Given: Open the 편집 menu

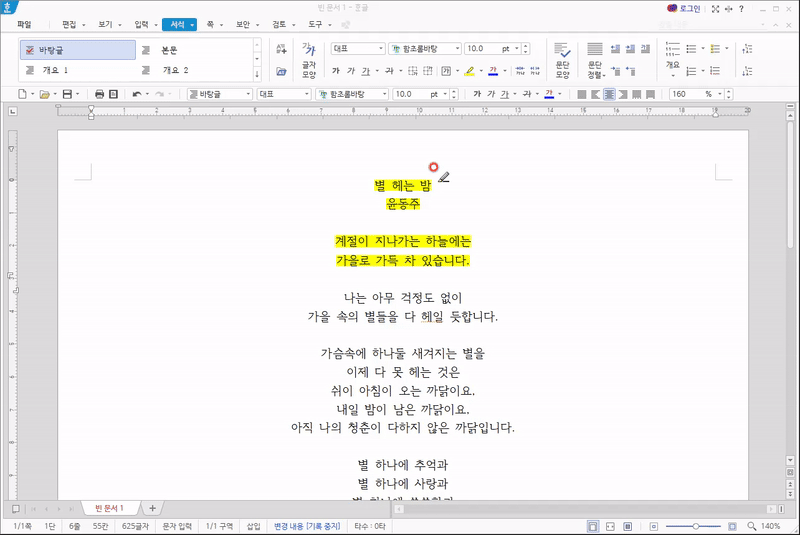Looking at the screenshot, I should point(74,24).
